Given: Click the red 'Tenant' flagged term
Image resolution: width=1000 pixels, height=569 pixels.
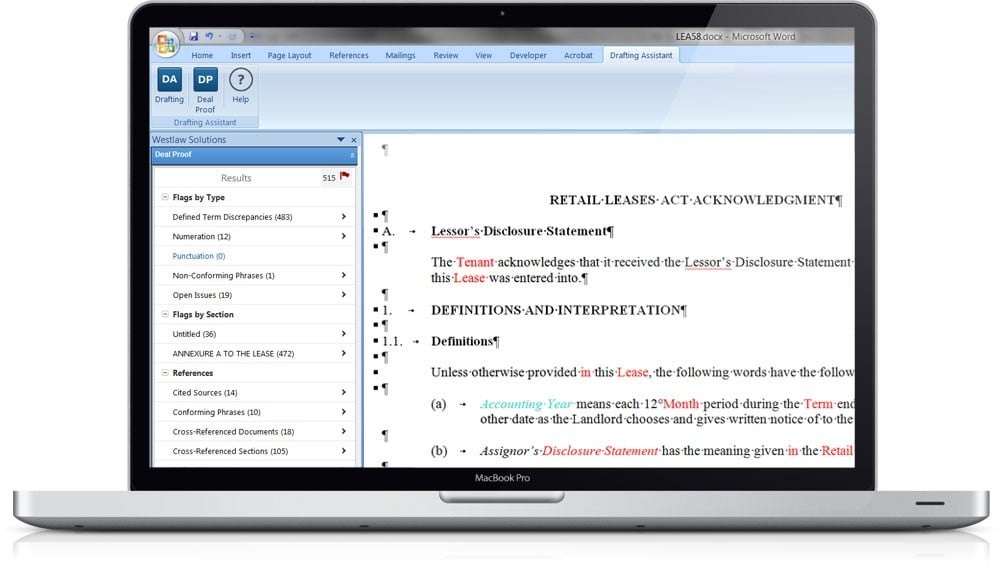Looking at the screenshot, I should click(x=475, y=262).
